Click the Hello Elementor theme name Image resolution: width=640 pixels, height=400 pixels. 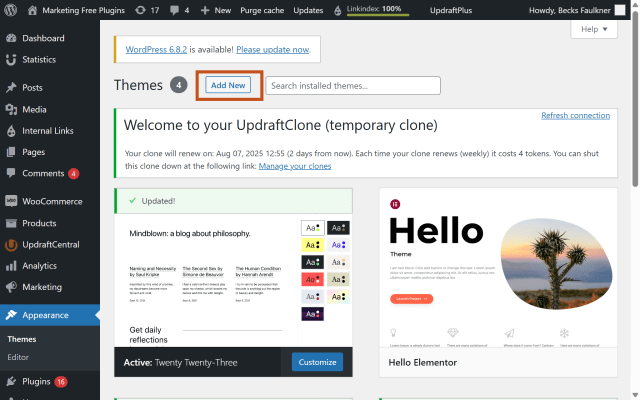(x=422, y=362)
